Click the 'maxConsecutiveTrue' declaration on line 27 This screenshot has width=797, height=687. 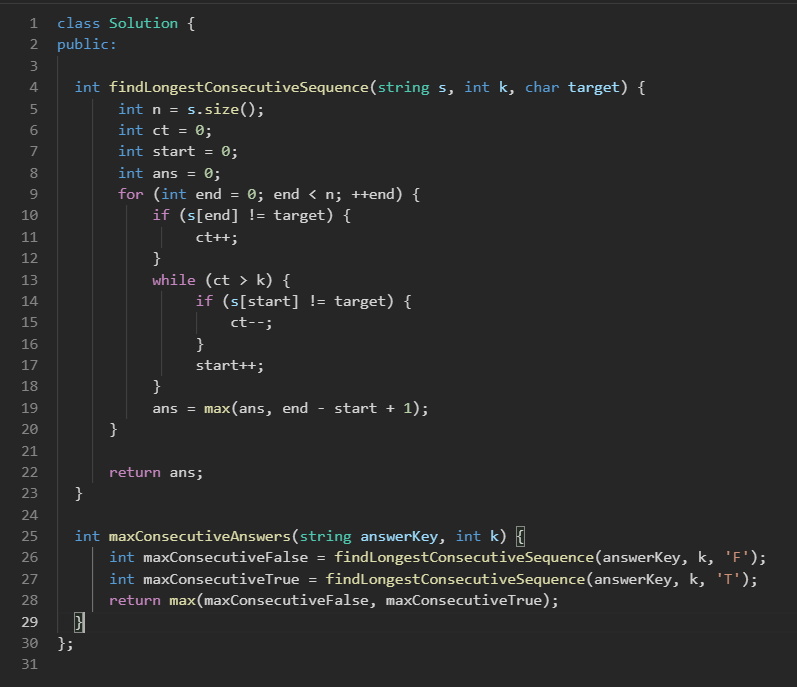tap(221, 580)
